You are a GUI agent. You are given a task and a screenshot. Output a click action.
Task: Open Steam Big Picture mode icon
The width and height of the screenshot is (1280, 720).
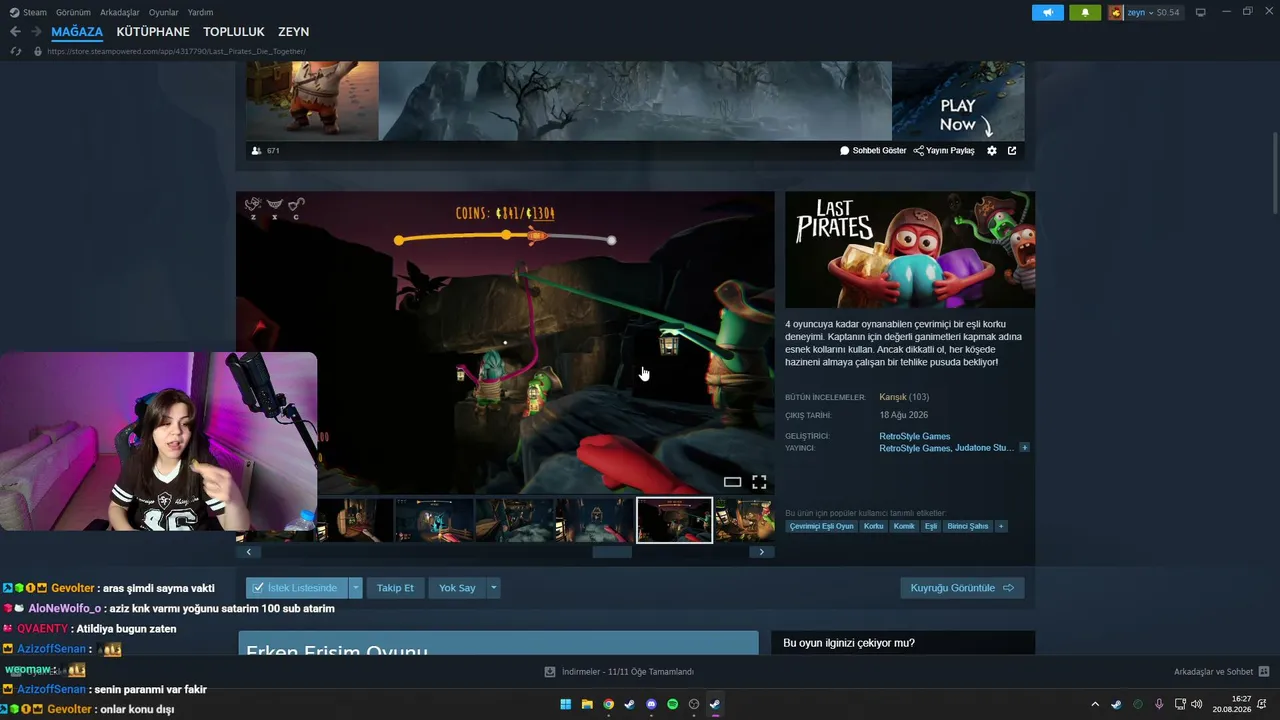click(x=1200, y=12)
